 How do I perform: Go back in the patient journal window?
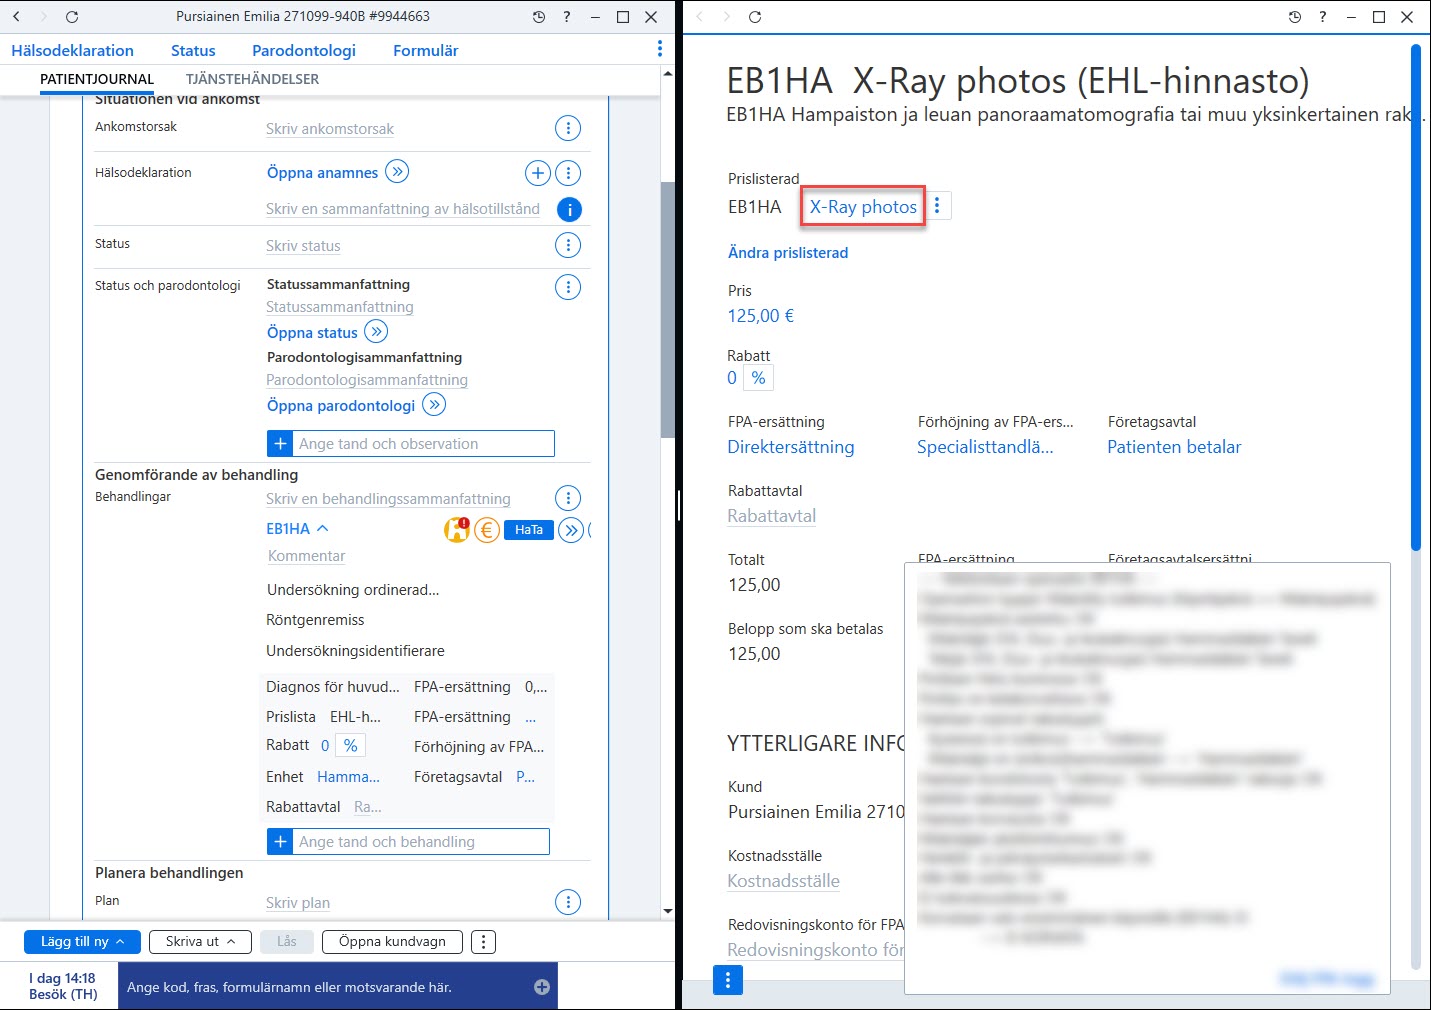pyautogui.click(x=16, y=16)
